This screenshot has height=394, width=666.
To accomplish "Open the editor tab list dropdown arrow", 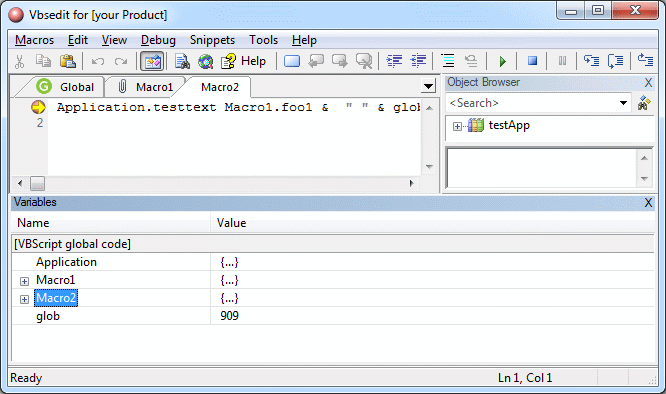I will [x=428, y=86].
